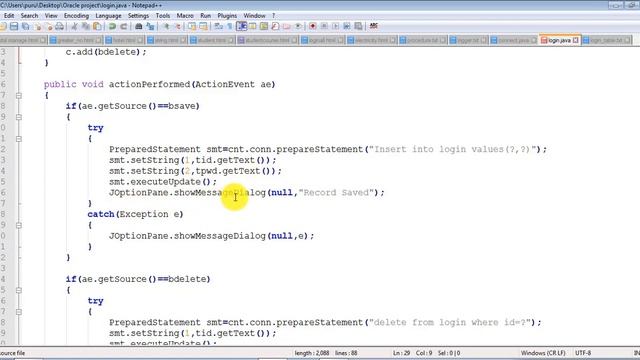This screenshot has width=640, height=360.
Task: Click the Save All toolbar icon
Action: click(x=25, y=27)
